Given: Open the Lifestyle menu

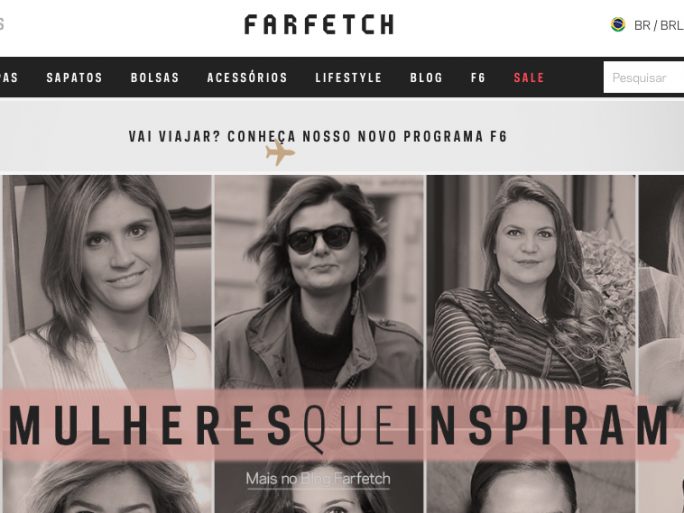Looking at the screenshot, I should pyautogui.click(x=349, y=78).
